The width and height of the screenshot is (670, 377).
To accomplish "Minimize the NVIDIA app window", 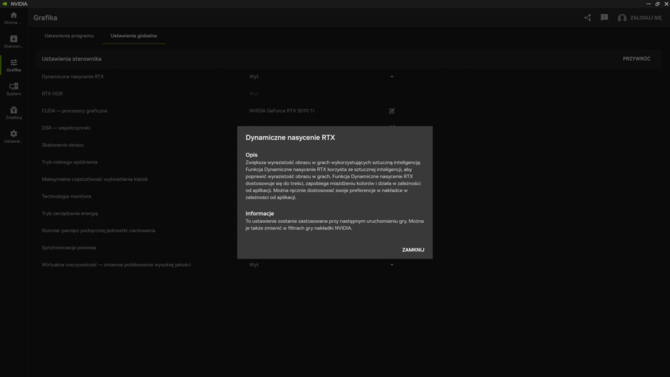I will pos(649,4).
